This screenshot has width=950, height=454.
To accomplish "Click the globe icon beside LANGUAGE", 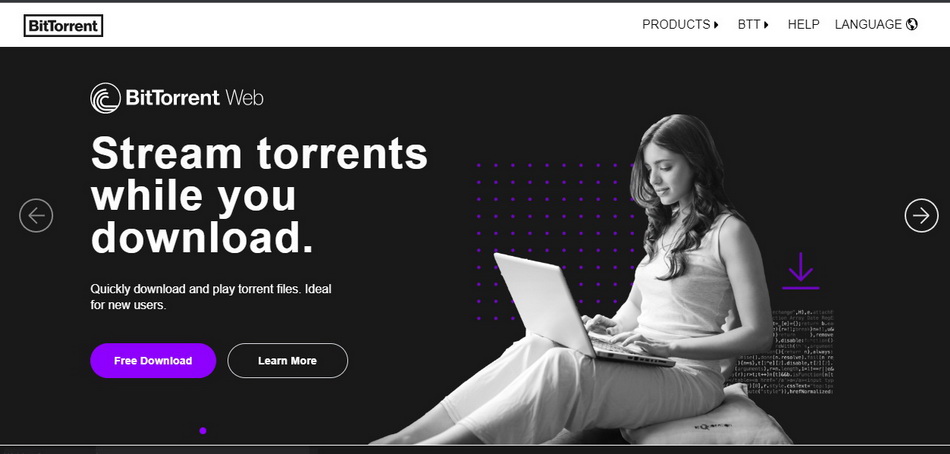I will (x=912, y=24).
